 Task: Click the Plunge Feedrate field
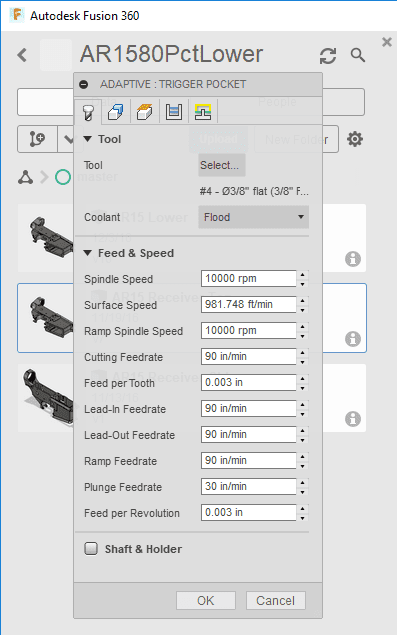click(x=249, y=486)
